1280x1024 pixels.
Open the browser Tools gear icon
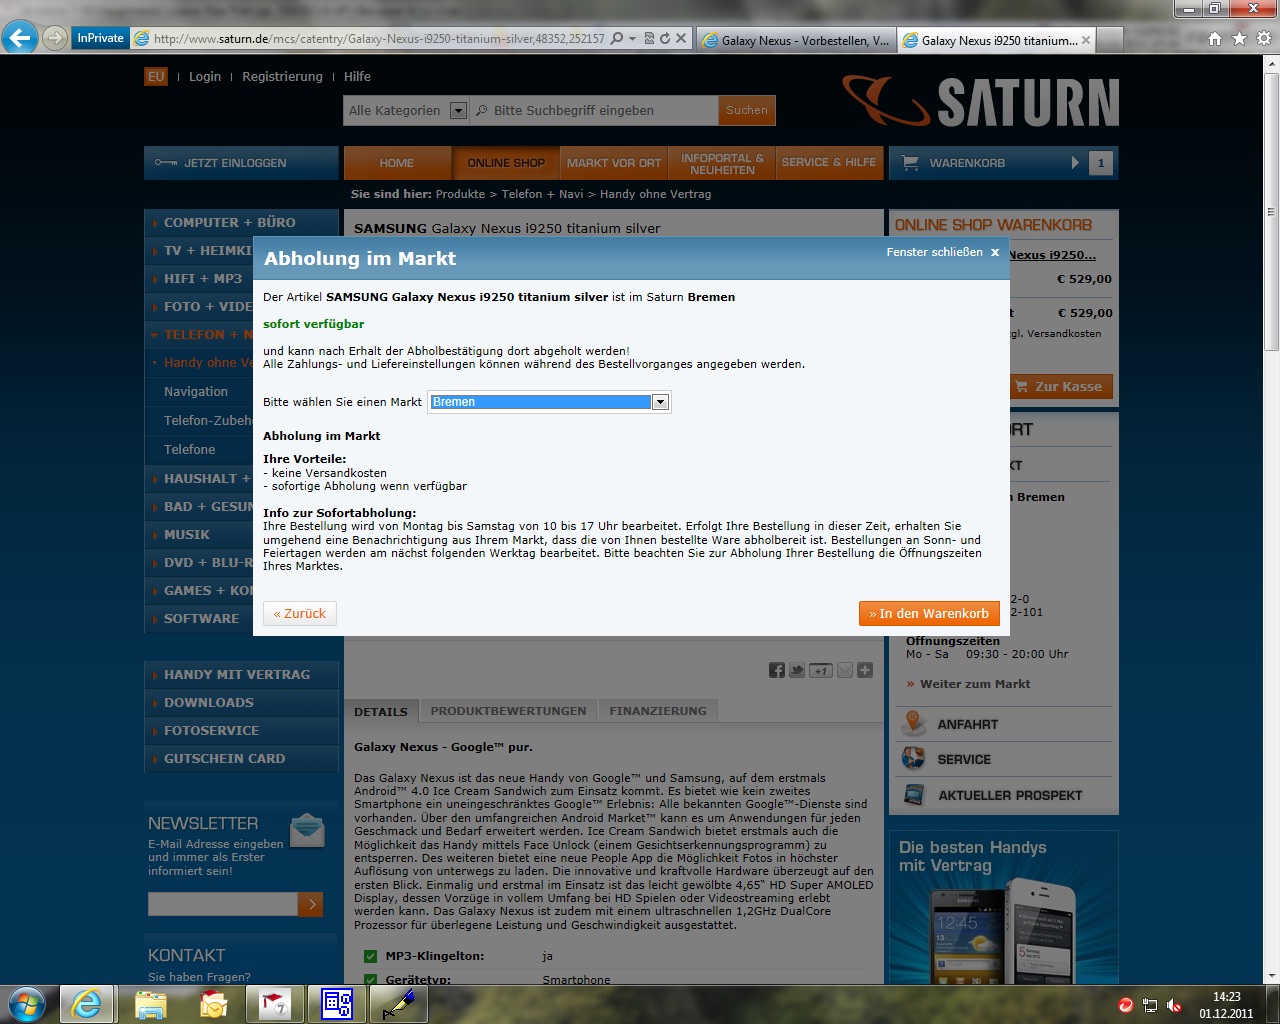pos(1264,38)
